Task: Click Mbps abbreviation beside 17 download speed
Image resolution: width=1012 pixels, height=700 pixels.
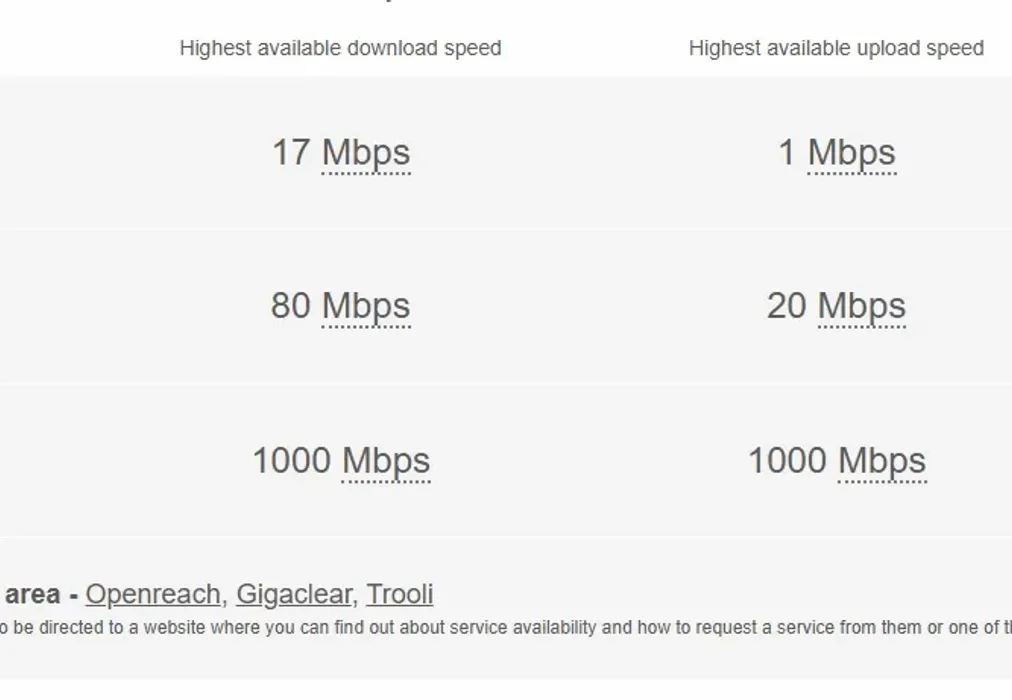Action: point(366,153)
